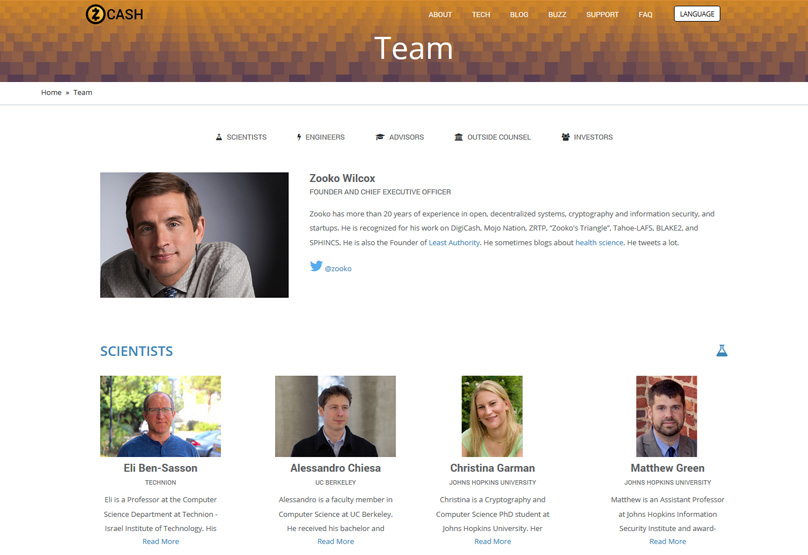Screen dimensions: 808x555
Task: Read More about Matthew Green
Action: tap(667, 541)
